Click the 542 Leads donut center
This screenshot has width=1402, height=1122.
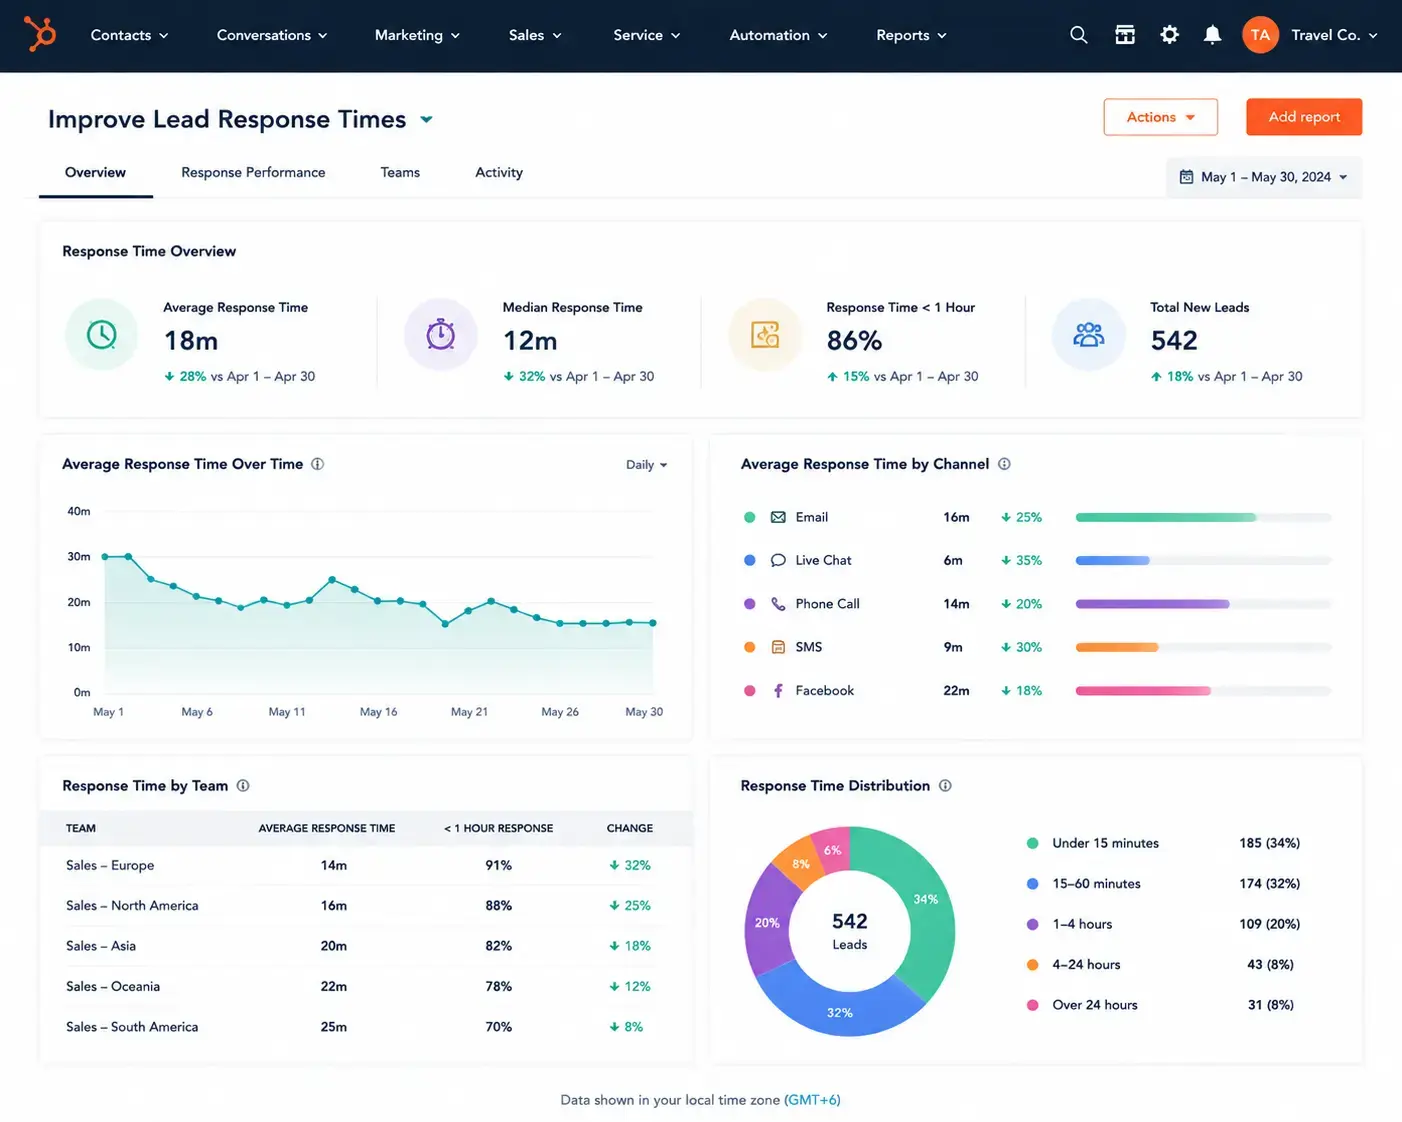pos(850,931)
